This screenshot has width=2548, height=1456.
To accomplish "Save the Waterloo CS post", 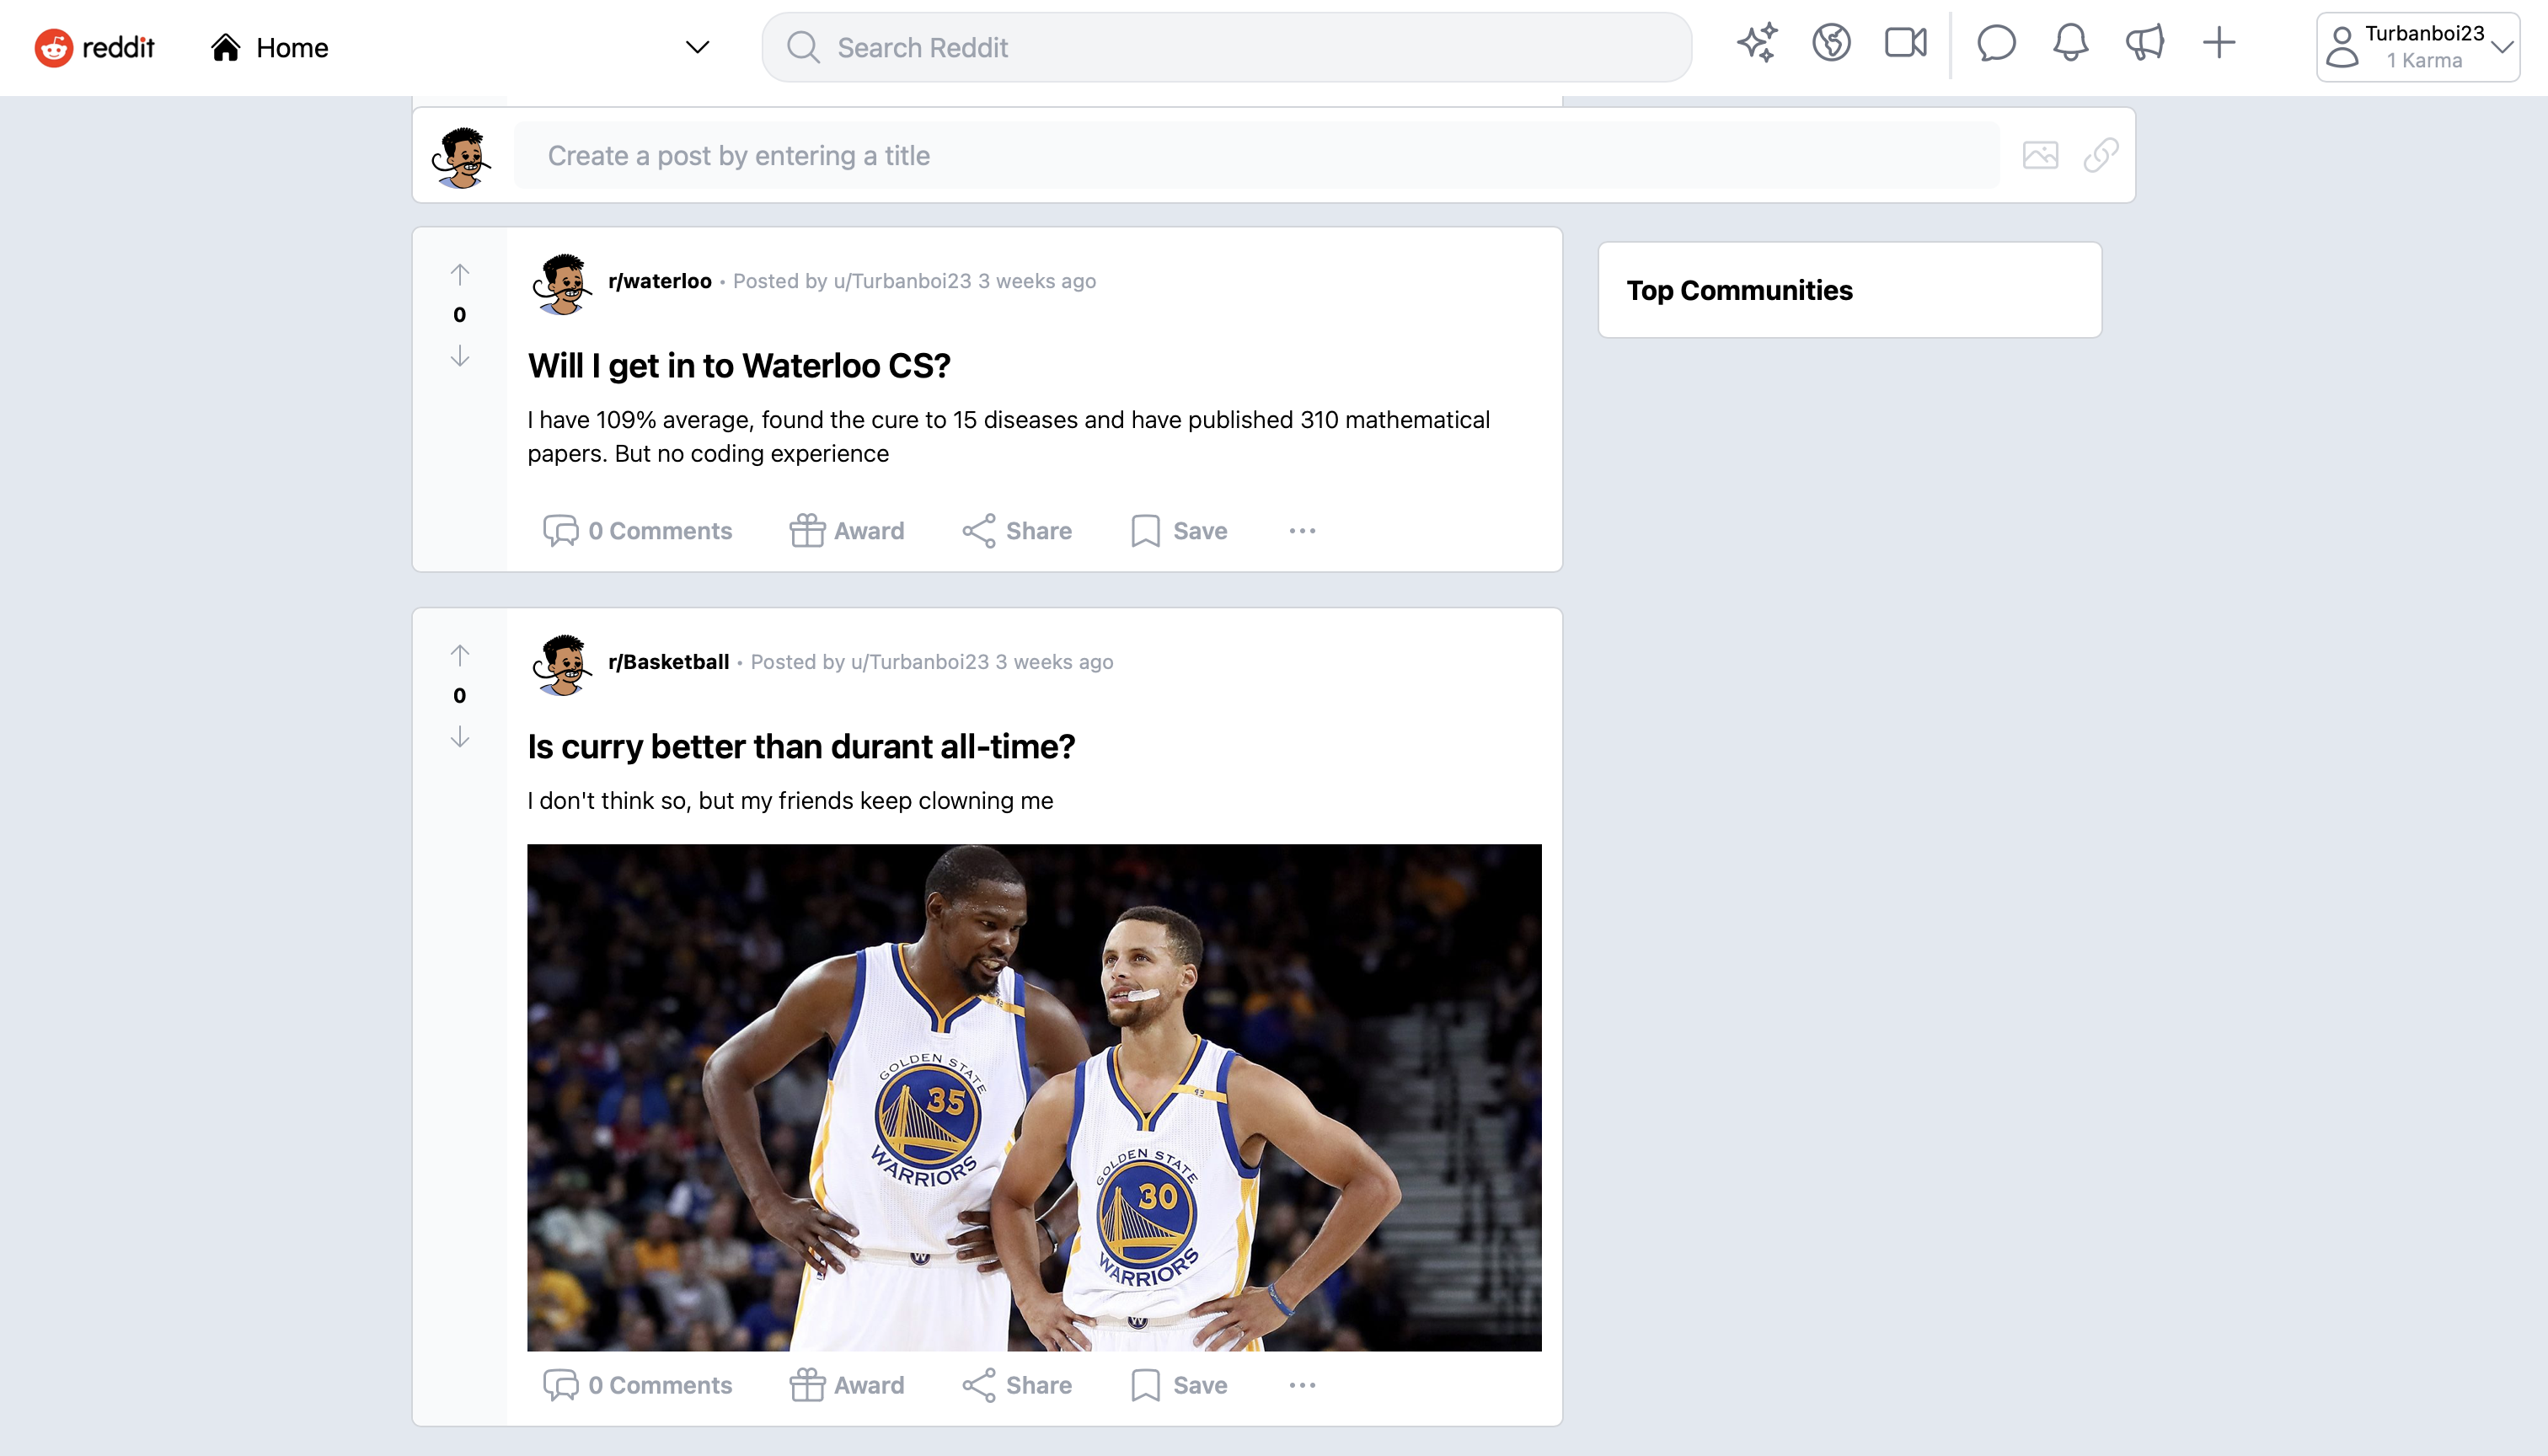I will 1178,531.
